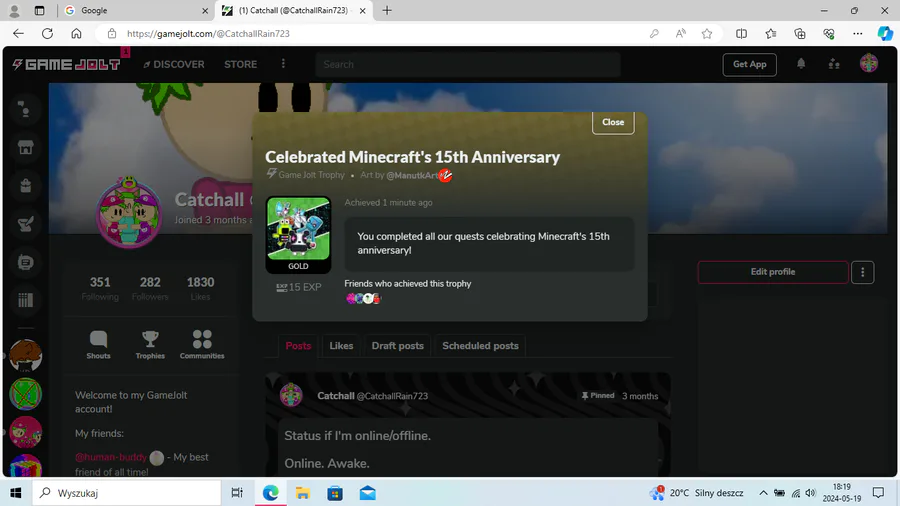Activate Read aloud icon
Viewport: 900px width, 506px height.
[x=680, y=33]
